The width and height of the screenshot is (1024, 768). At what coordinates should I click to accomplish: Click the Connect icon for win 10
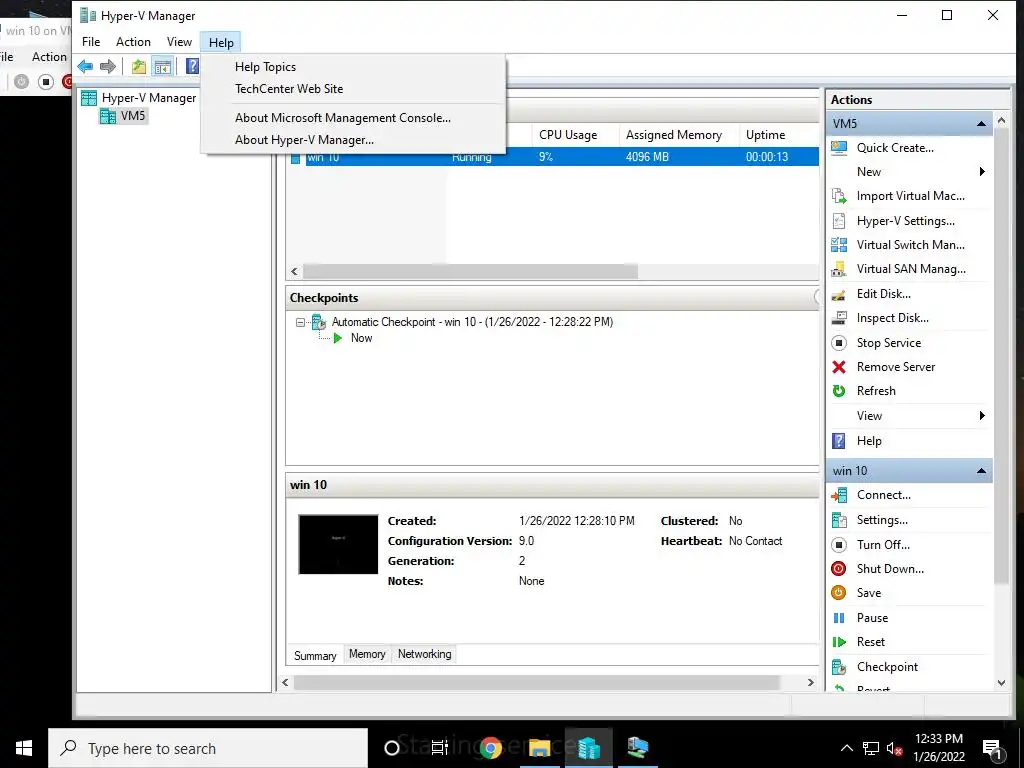click(839, 495)
